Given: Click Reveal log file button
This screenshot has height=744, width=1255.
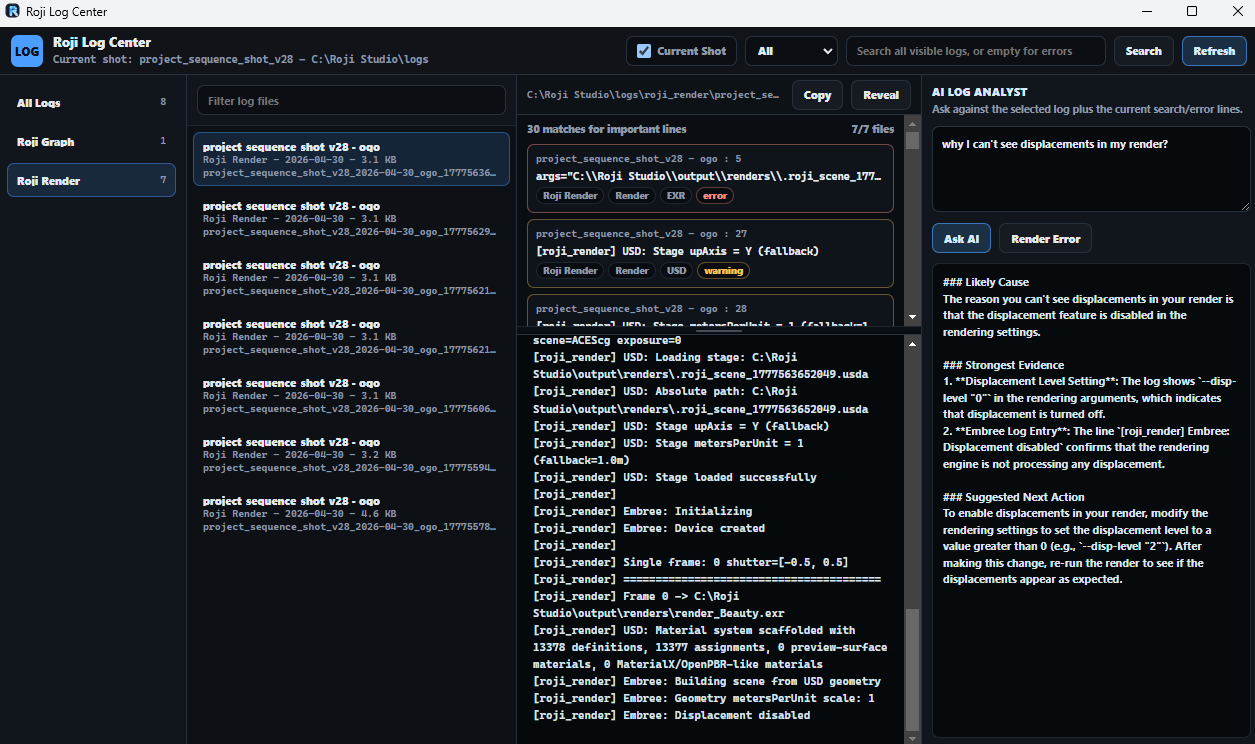Looking at the screenshot, I should (881, 95).
